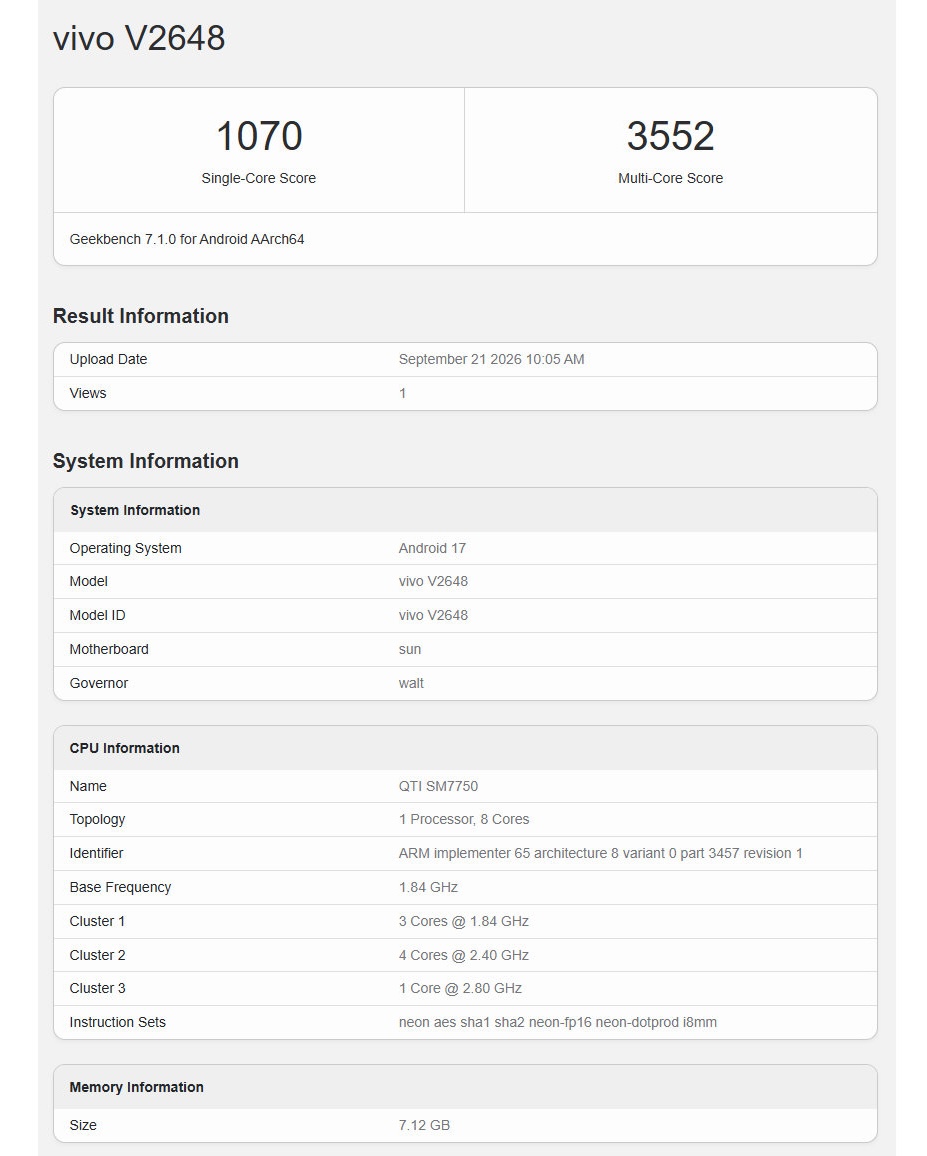Image resolution: width=927 pixels, height=1156 pixels.
Task: Click the Governor label
Action: point(99,683)
